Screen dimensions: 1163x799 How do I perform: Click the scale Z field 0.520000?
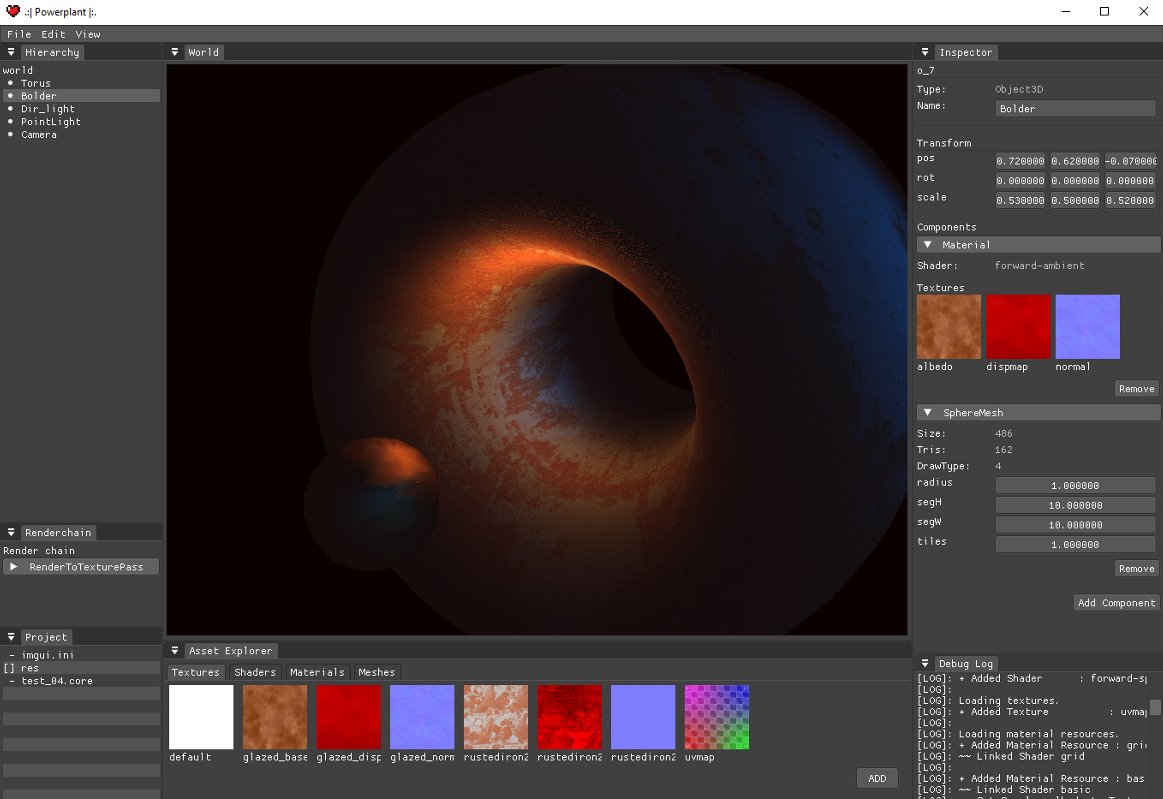[1130, 200]
